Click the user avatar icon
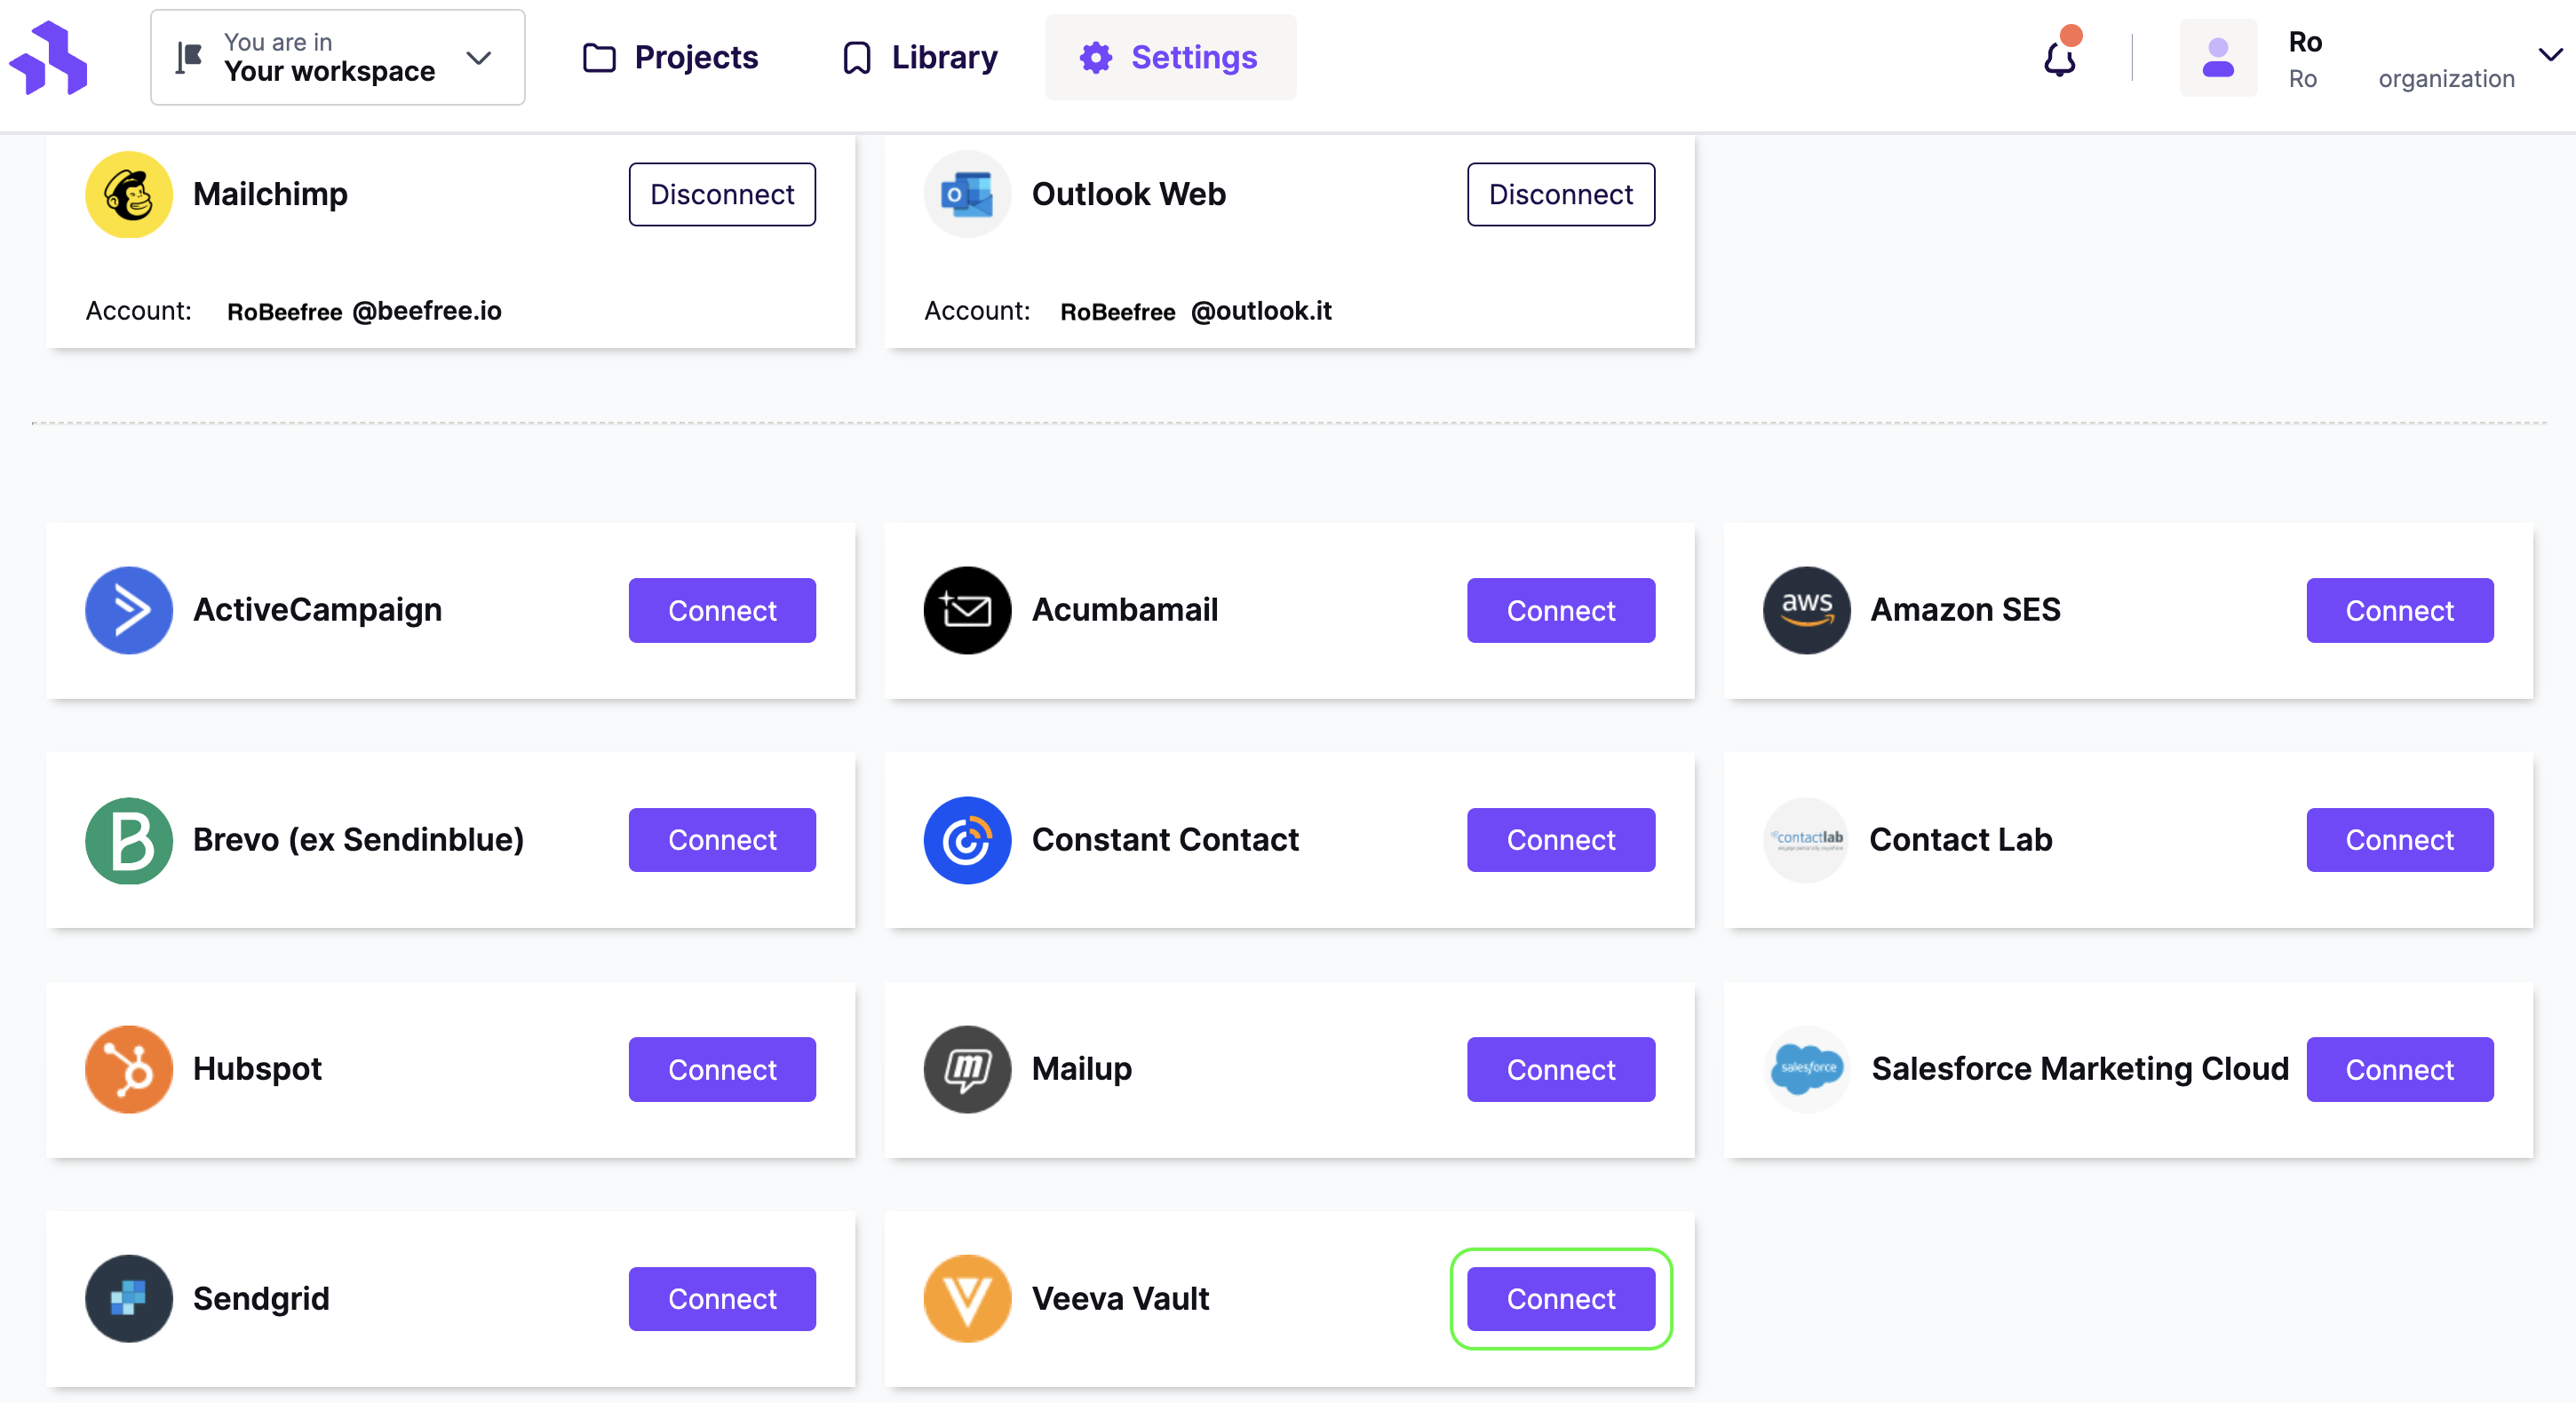This screenshot has height=1403, width=2576. click(2218, 58)
